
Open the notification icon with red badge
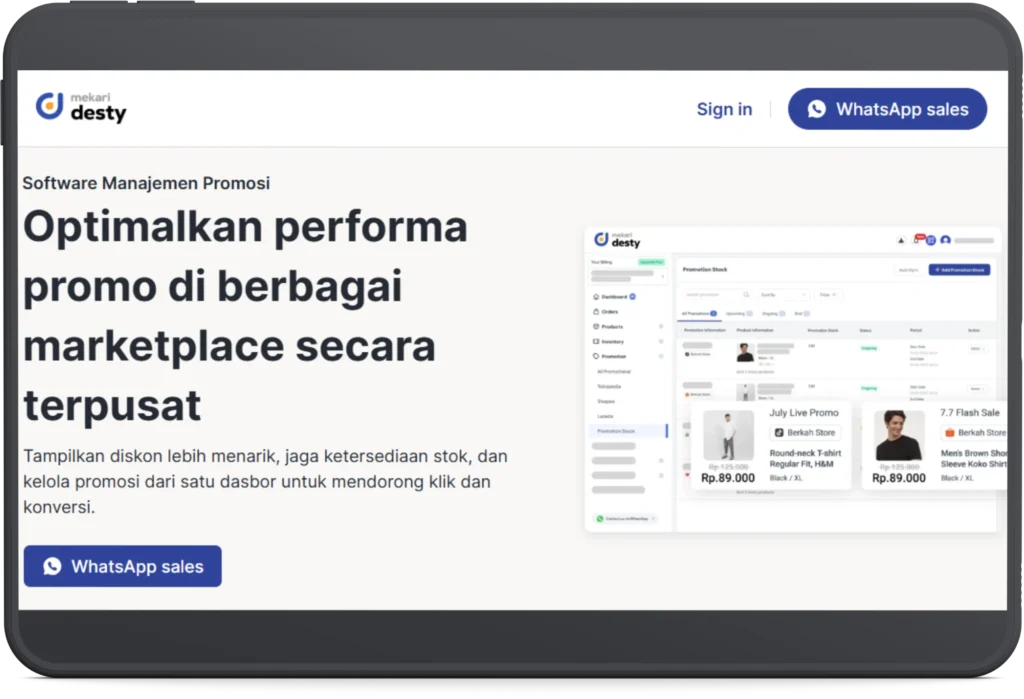916,240
